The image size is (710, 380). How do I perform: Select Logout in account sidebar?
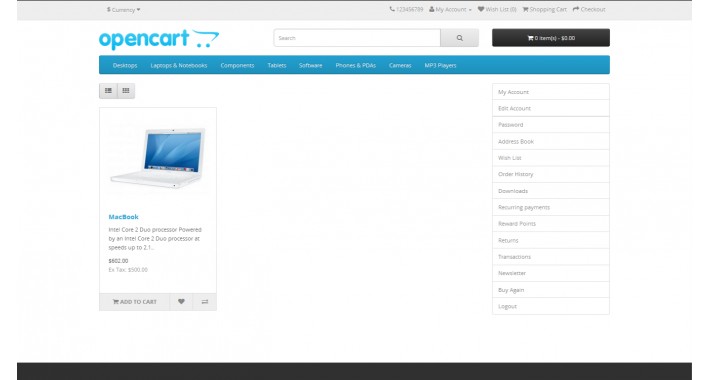coord(551,307)
